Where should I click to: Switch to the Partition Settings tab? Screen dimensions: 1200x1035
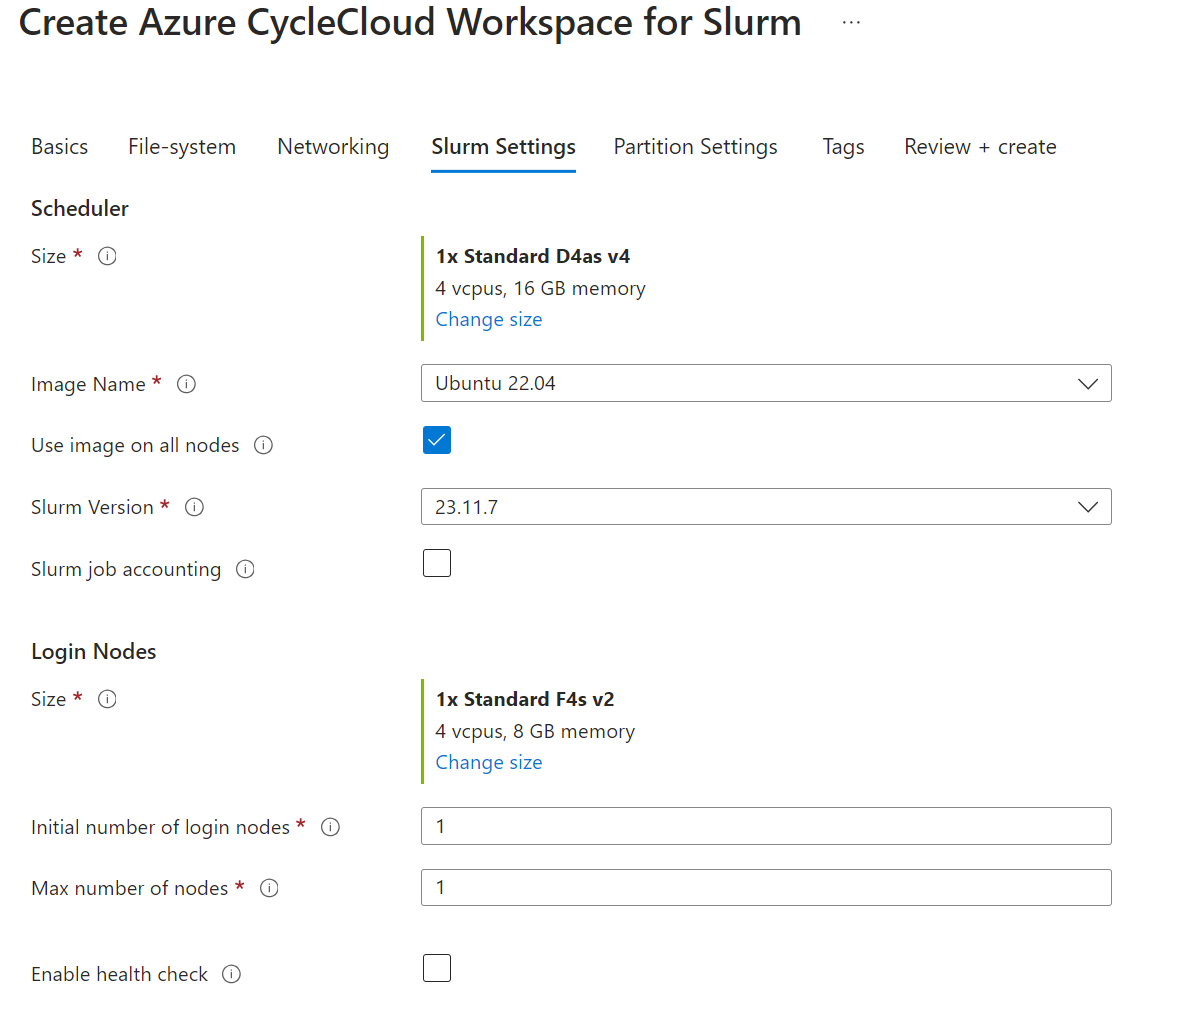point(695,147)
